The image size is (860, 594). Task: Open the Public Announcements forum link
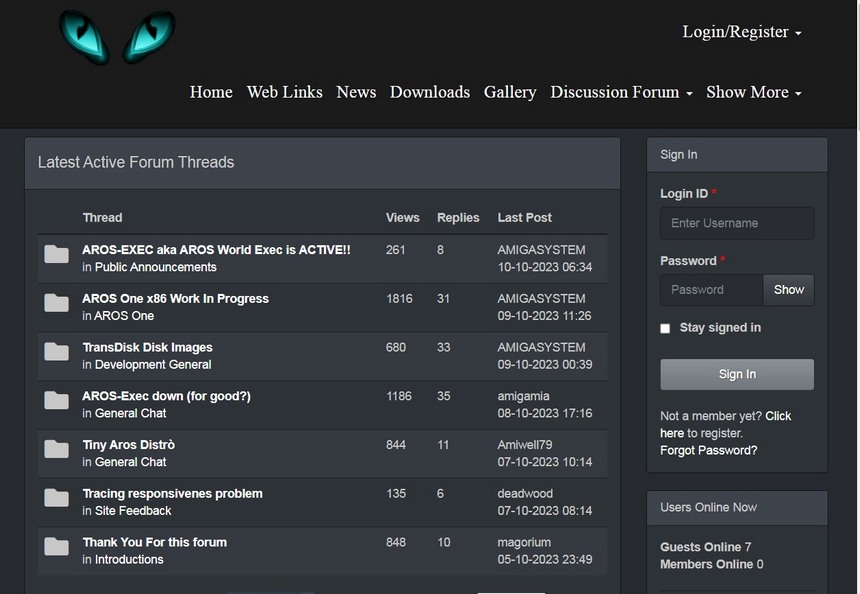coord(155,267)
